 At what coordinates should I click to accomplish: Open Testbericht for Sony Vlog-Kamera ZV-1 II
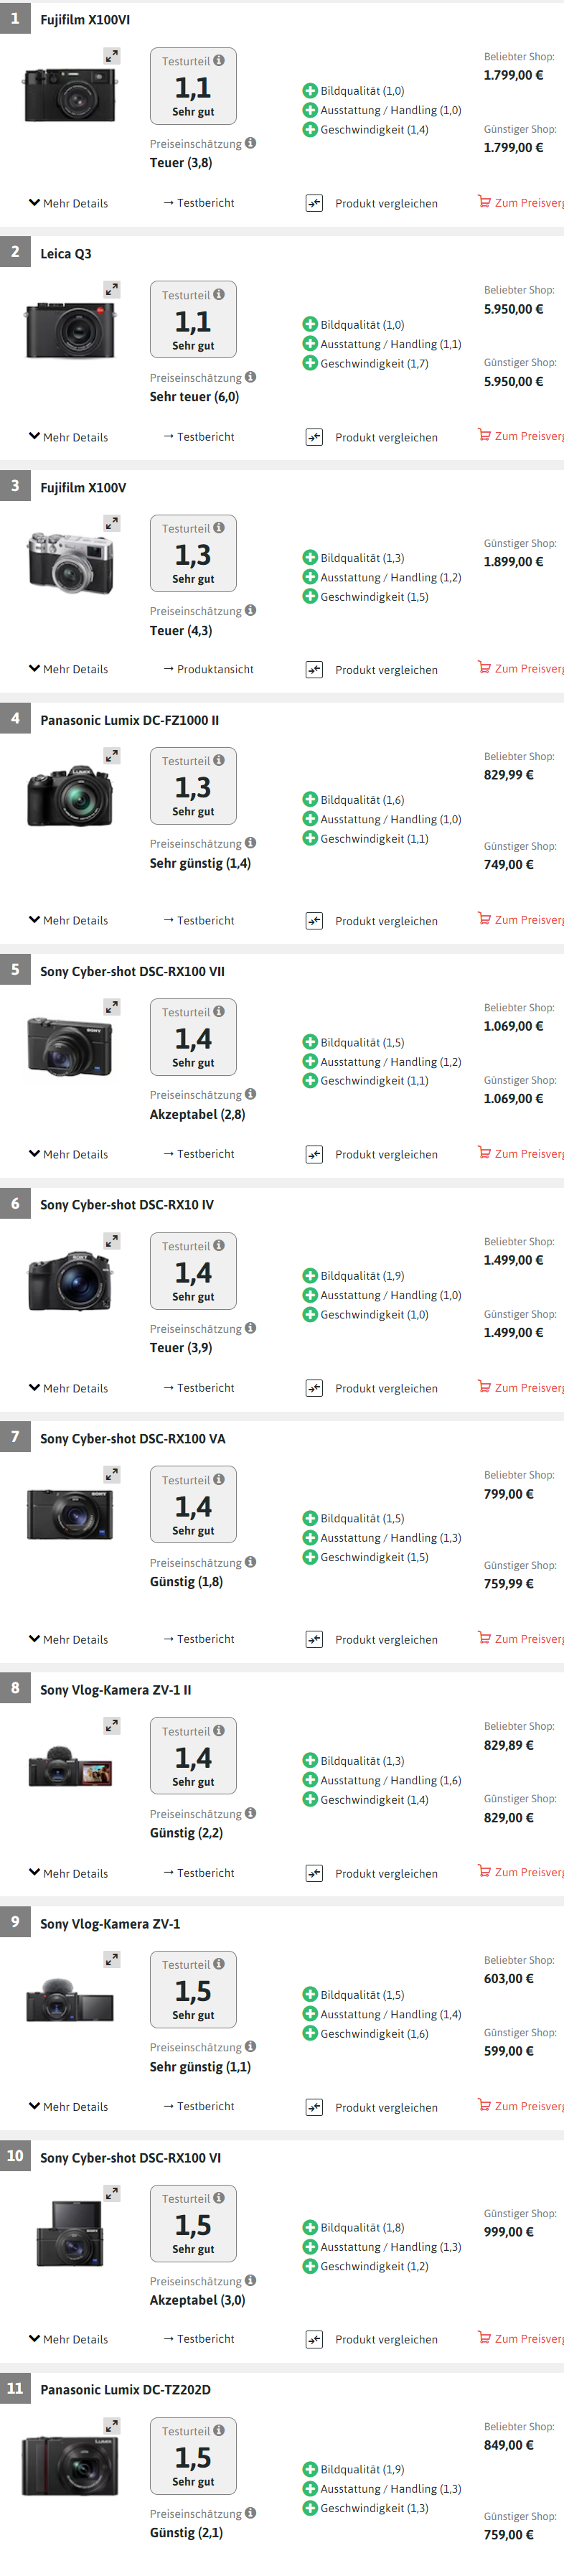199,1873
